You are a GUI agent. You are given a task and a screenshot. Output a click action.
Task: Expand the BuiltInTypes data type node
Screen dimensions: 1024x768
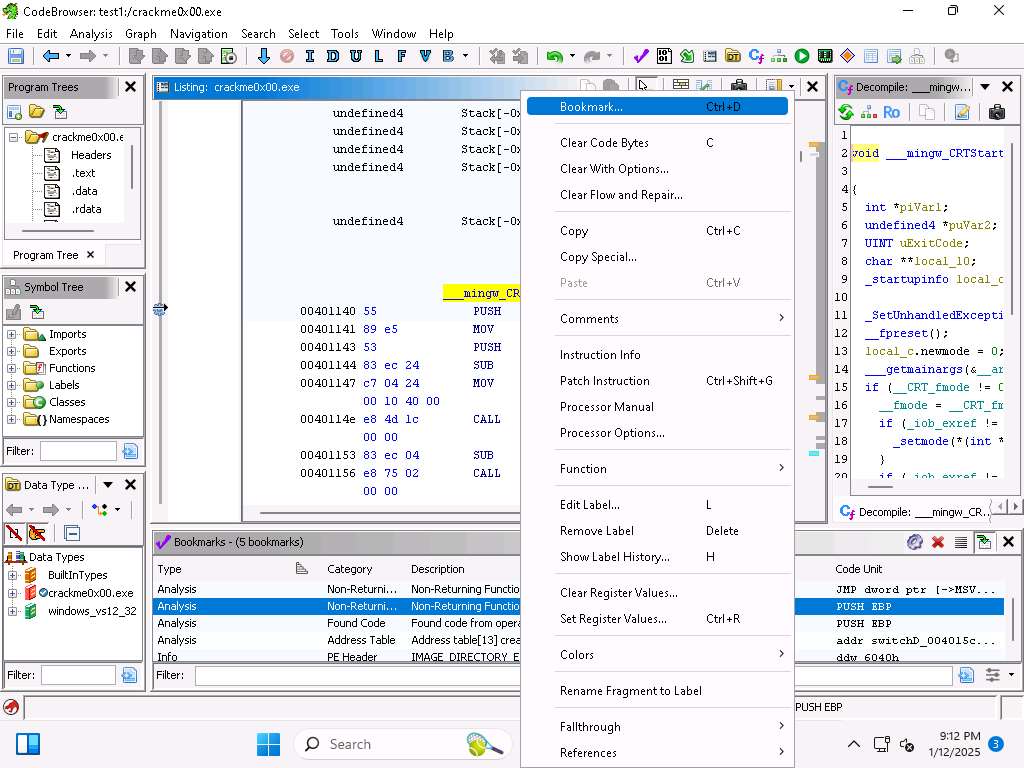point(12,575)
